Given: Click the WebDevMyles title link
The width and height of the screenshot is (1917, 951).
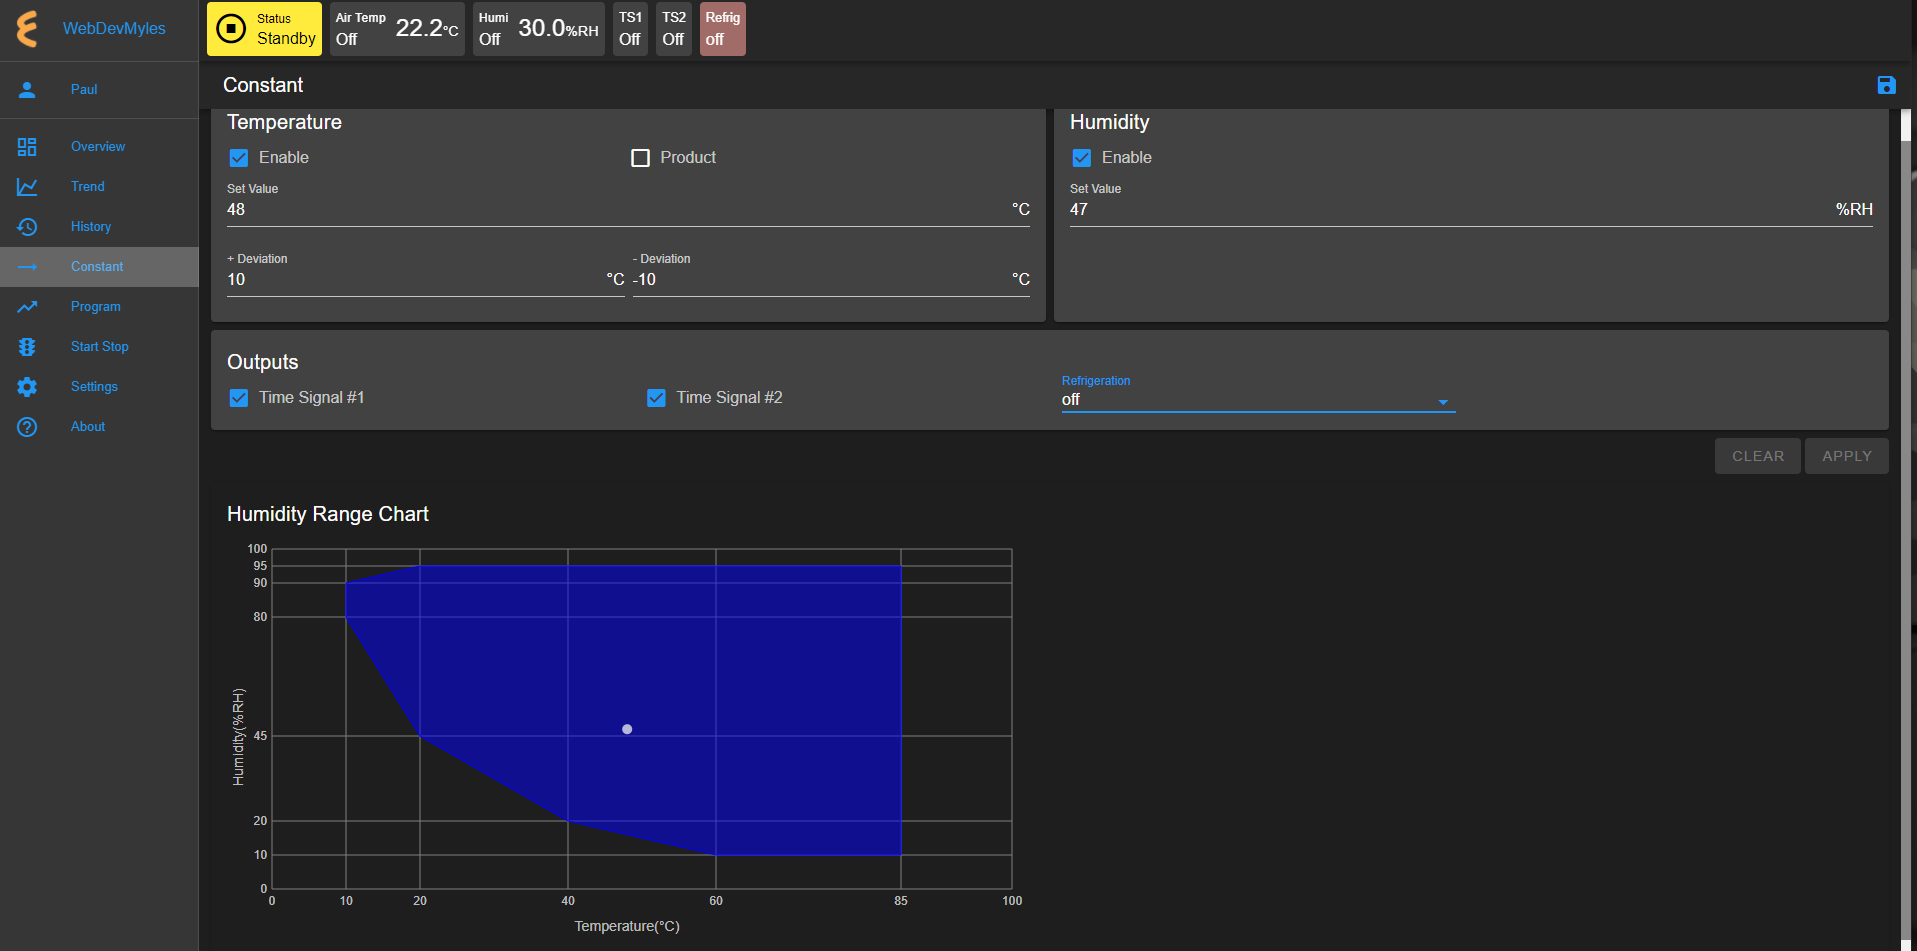Looking at the screenshot, I should click(114, 28).
